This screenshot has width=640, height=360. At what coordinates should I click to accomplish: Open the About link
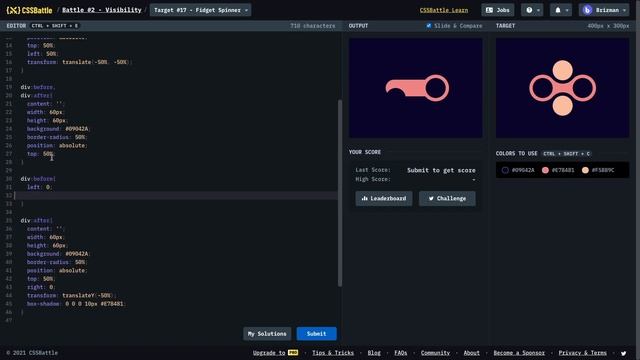click(x=471, y=353)
